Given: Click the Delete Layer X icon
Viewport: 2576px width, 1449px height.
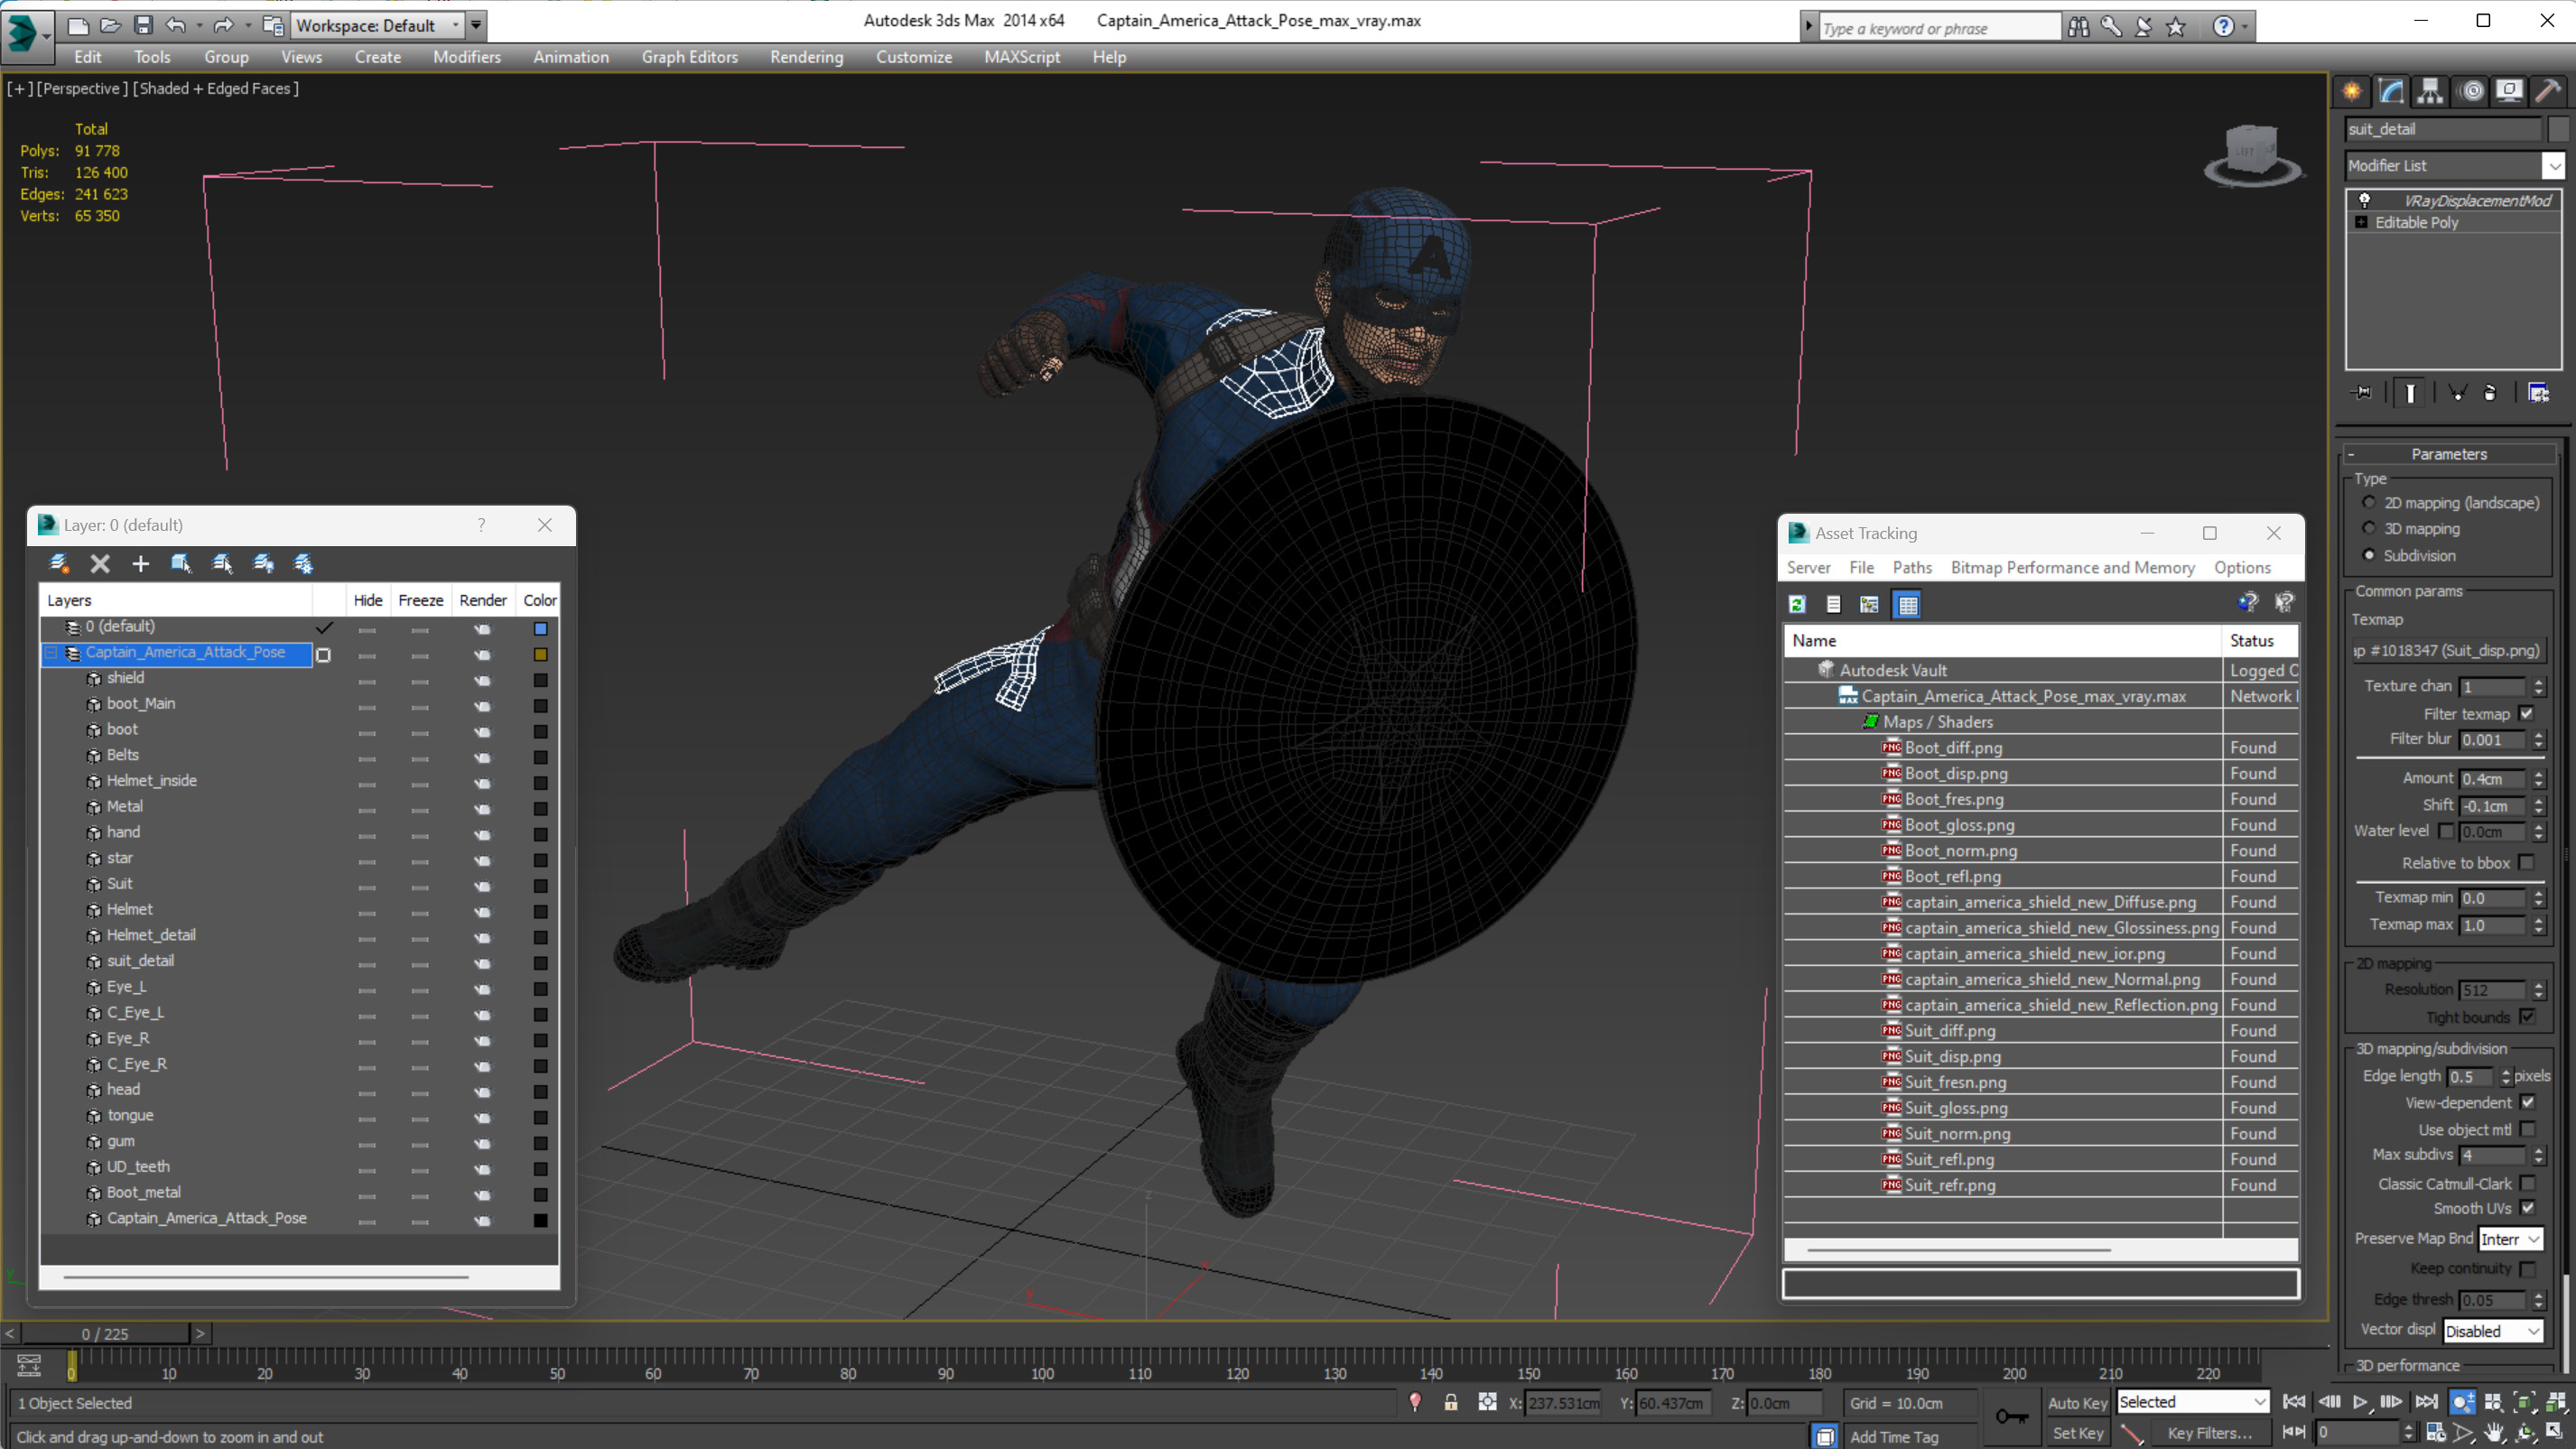Looking at the screenshot, I should pyautogui.click(x=100, y=564).
